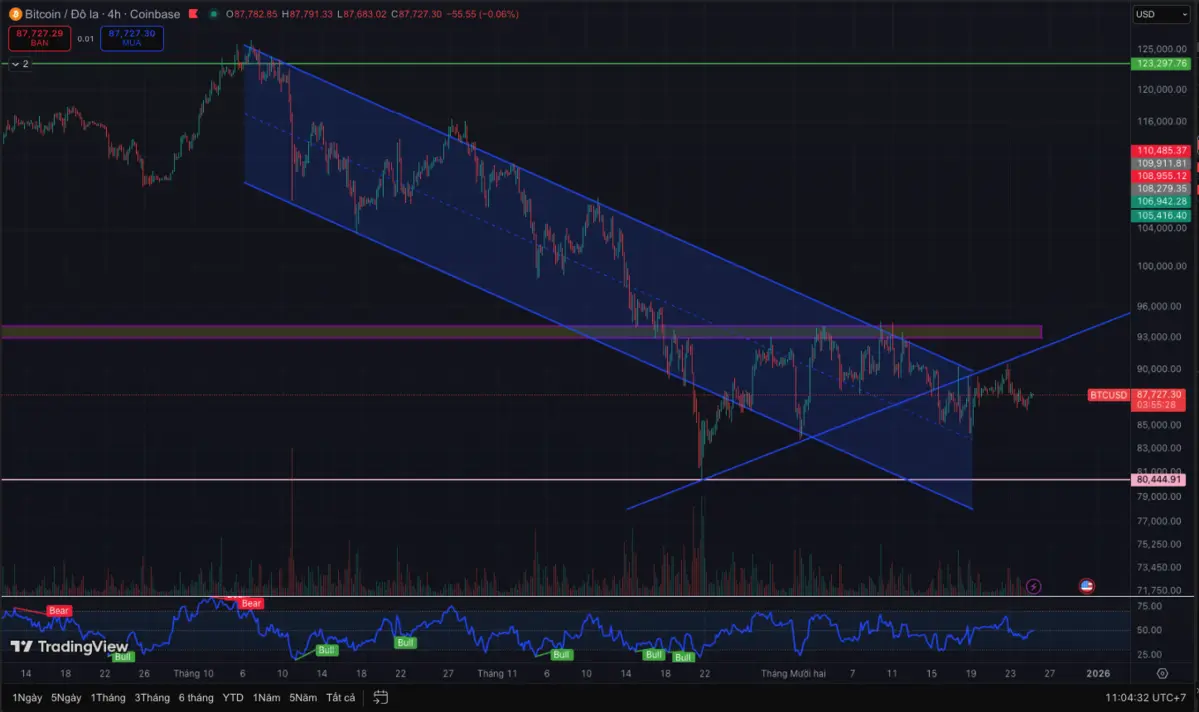Open the USD currency dropdown
This screenshot has height=712, width=1199.
pyautogui.click(x=1160, y=14)
